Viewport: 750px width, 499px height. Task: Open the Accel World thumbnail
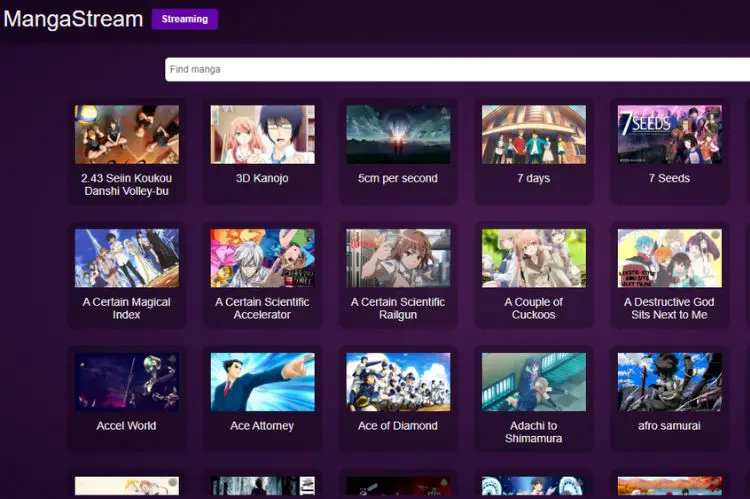(127, 382)
